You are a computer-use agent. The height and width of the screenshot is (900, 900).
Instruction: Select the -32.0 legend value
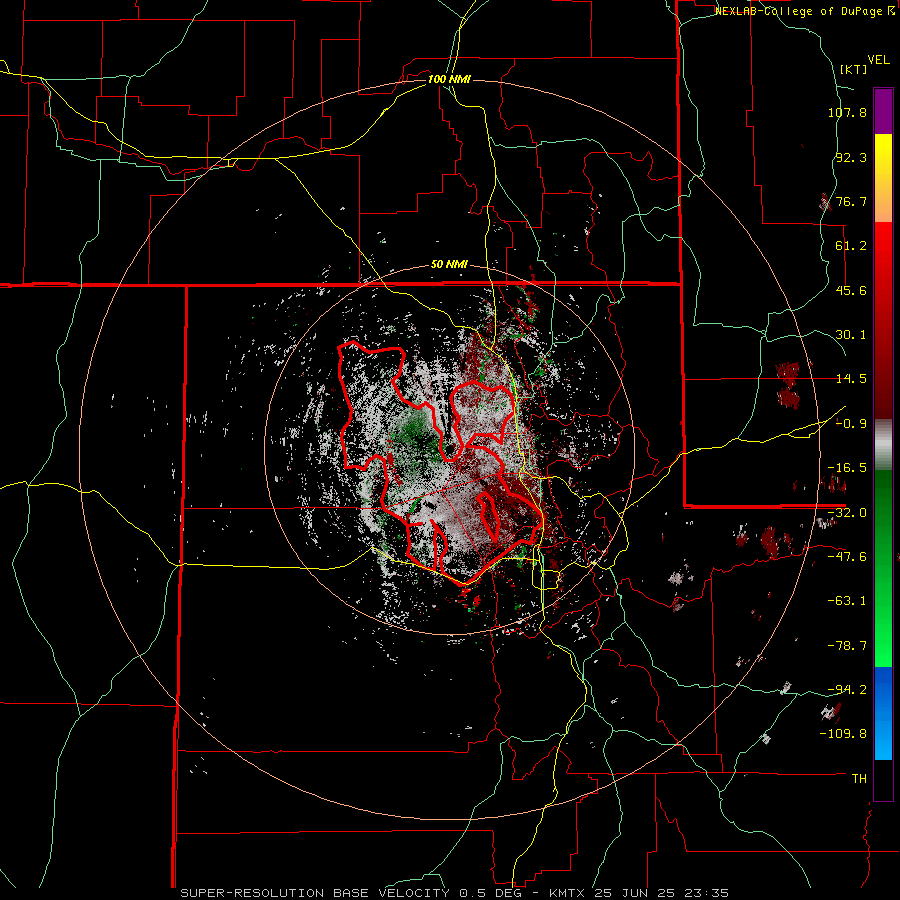(x=847, y=513)
